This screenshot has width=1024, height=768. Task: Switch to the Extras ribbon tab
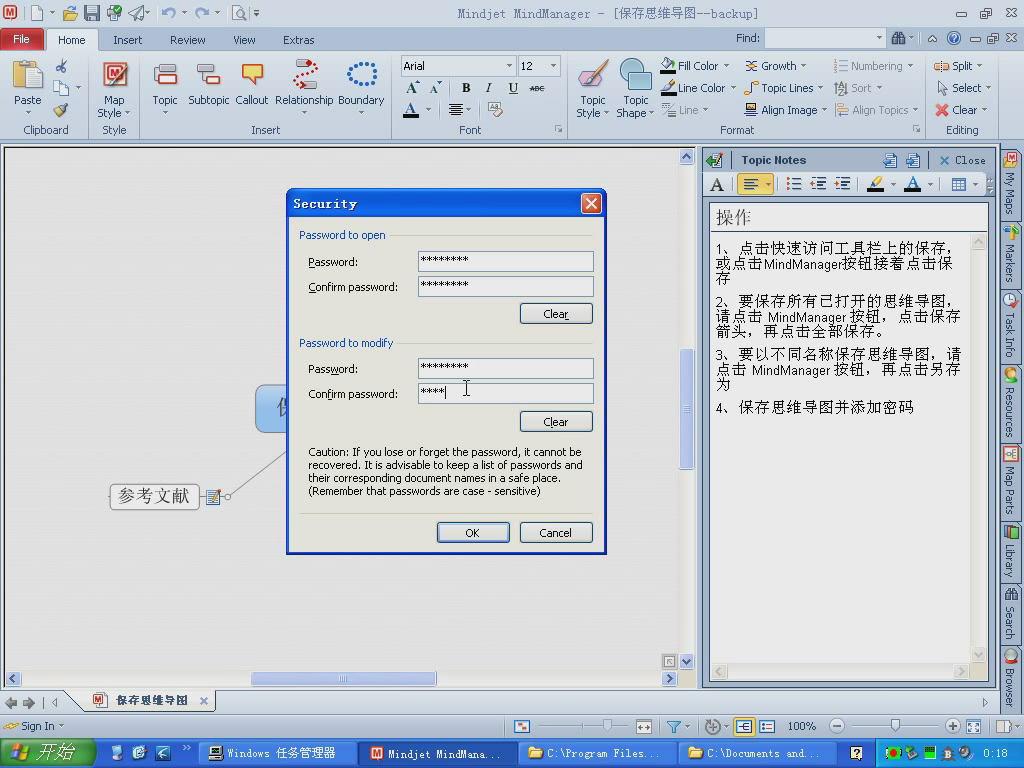[x=298, y=40]
